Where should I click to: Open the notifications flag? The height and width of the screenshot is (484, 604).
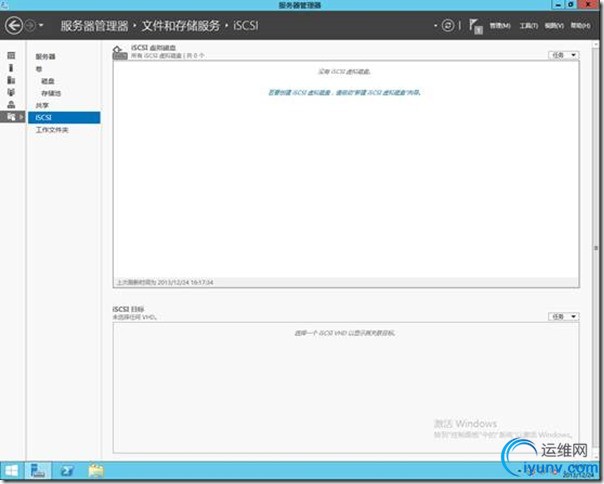pos(475,26)
